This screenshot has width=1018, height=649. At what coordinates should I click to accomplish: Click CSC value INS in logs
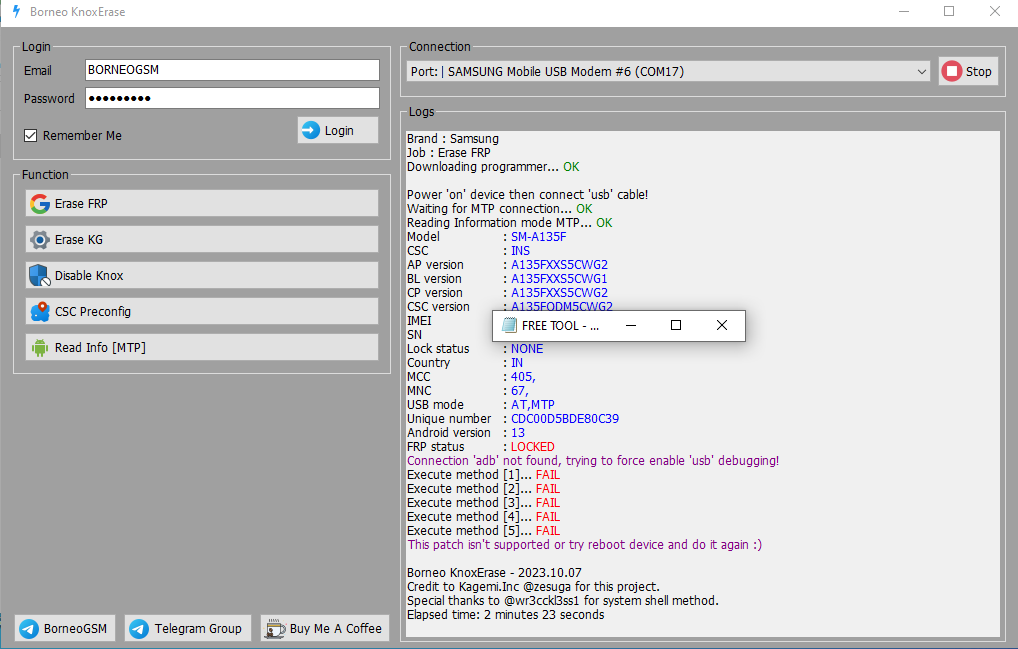(x=520, y=251)
